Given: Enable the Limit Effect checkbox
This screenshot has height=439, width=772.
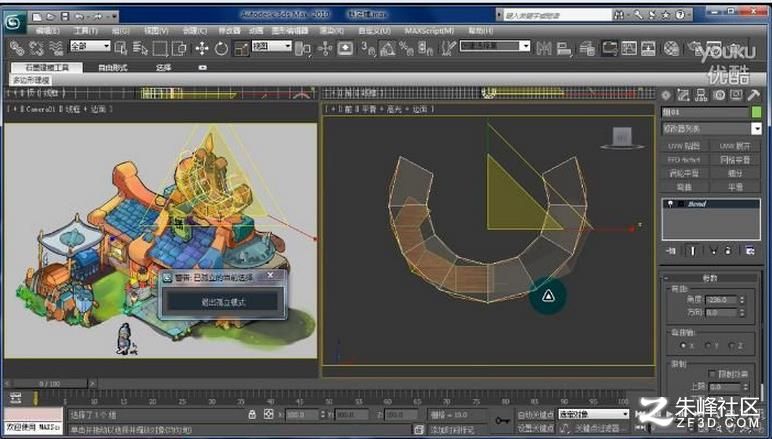Looking at the screenshot, I should (x=711, y=374).
